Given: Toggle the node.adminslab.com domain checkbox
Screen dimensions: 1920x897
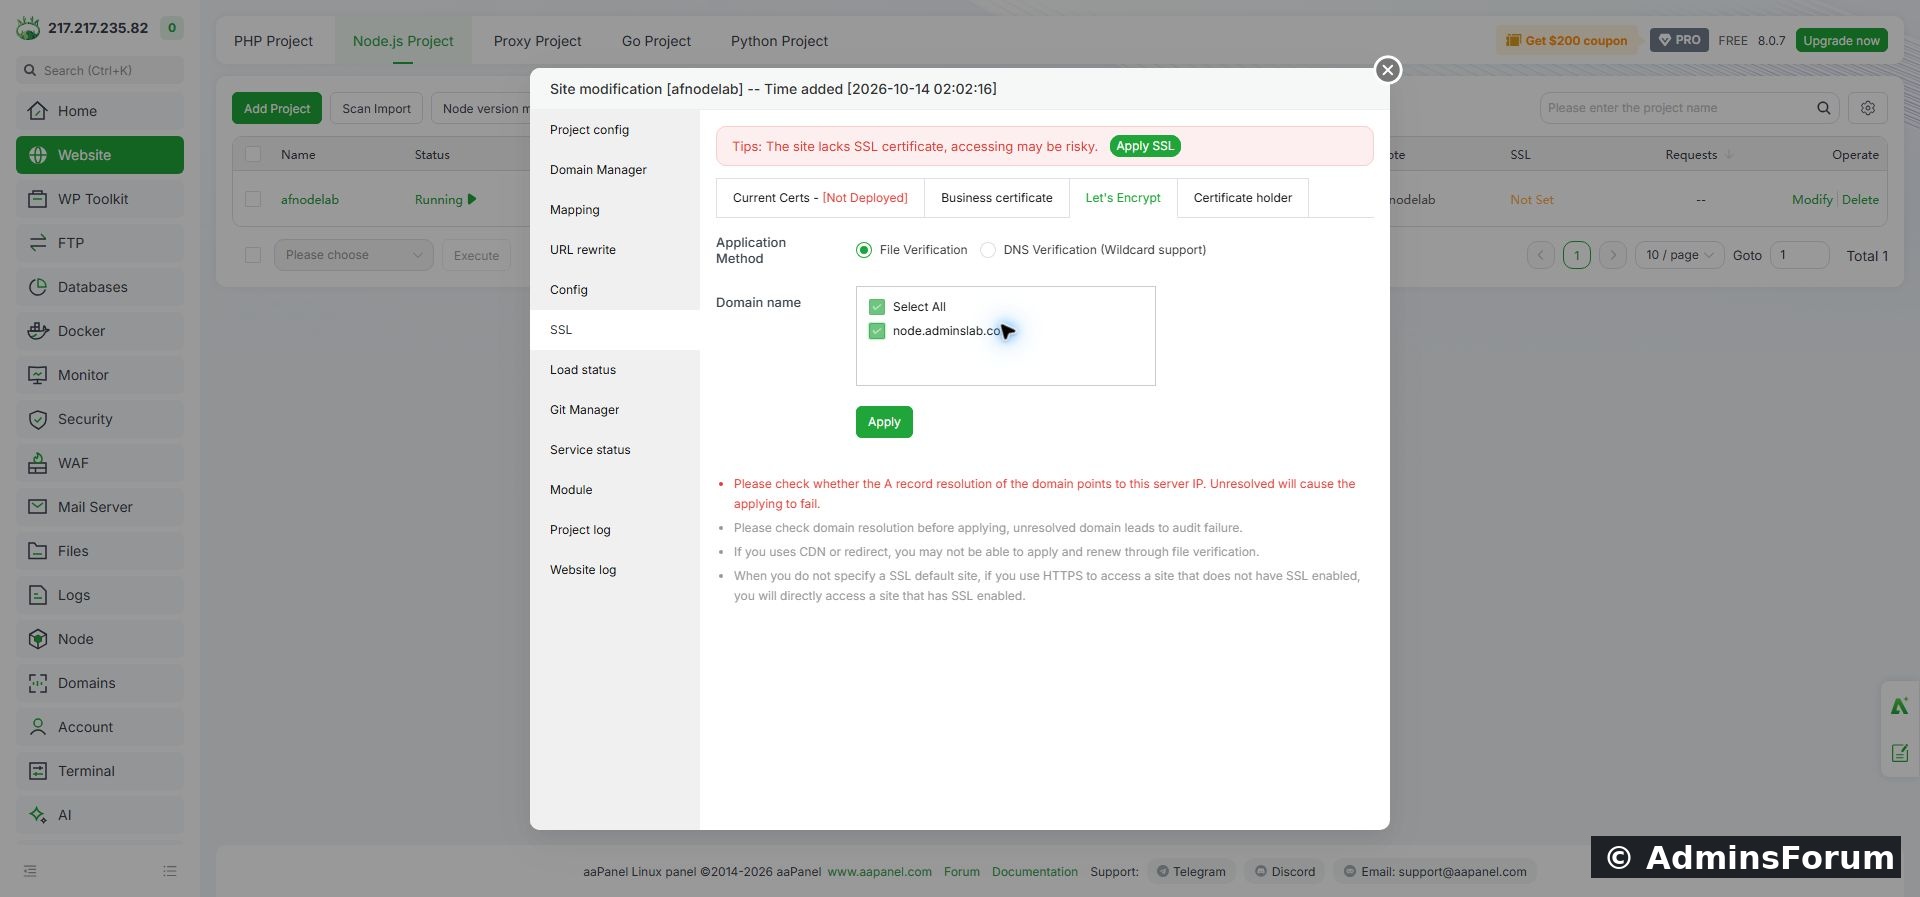Looking at the screenshot, I should [x=877, y=331].
